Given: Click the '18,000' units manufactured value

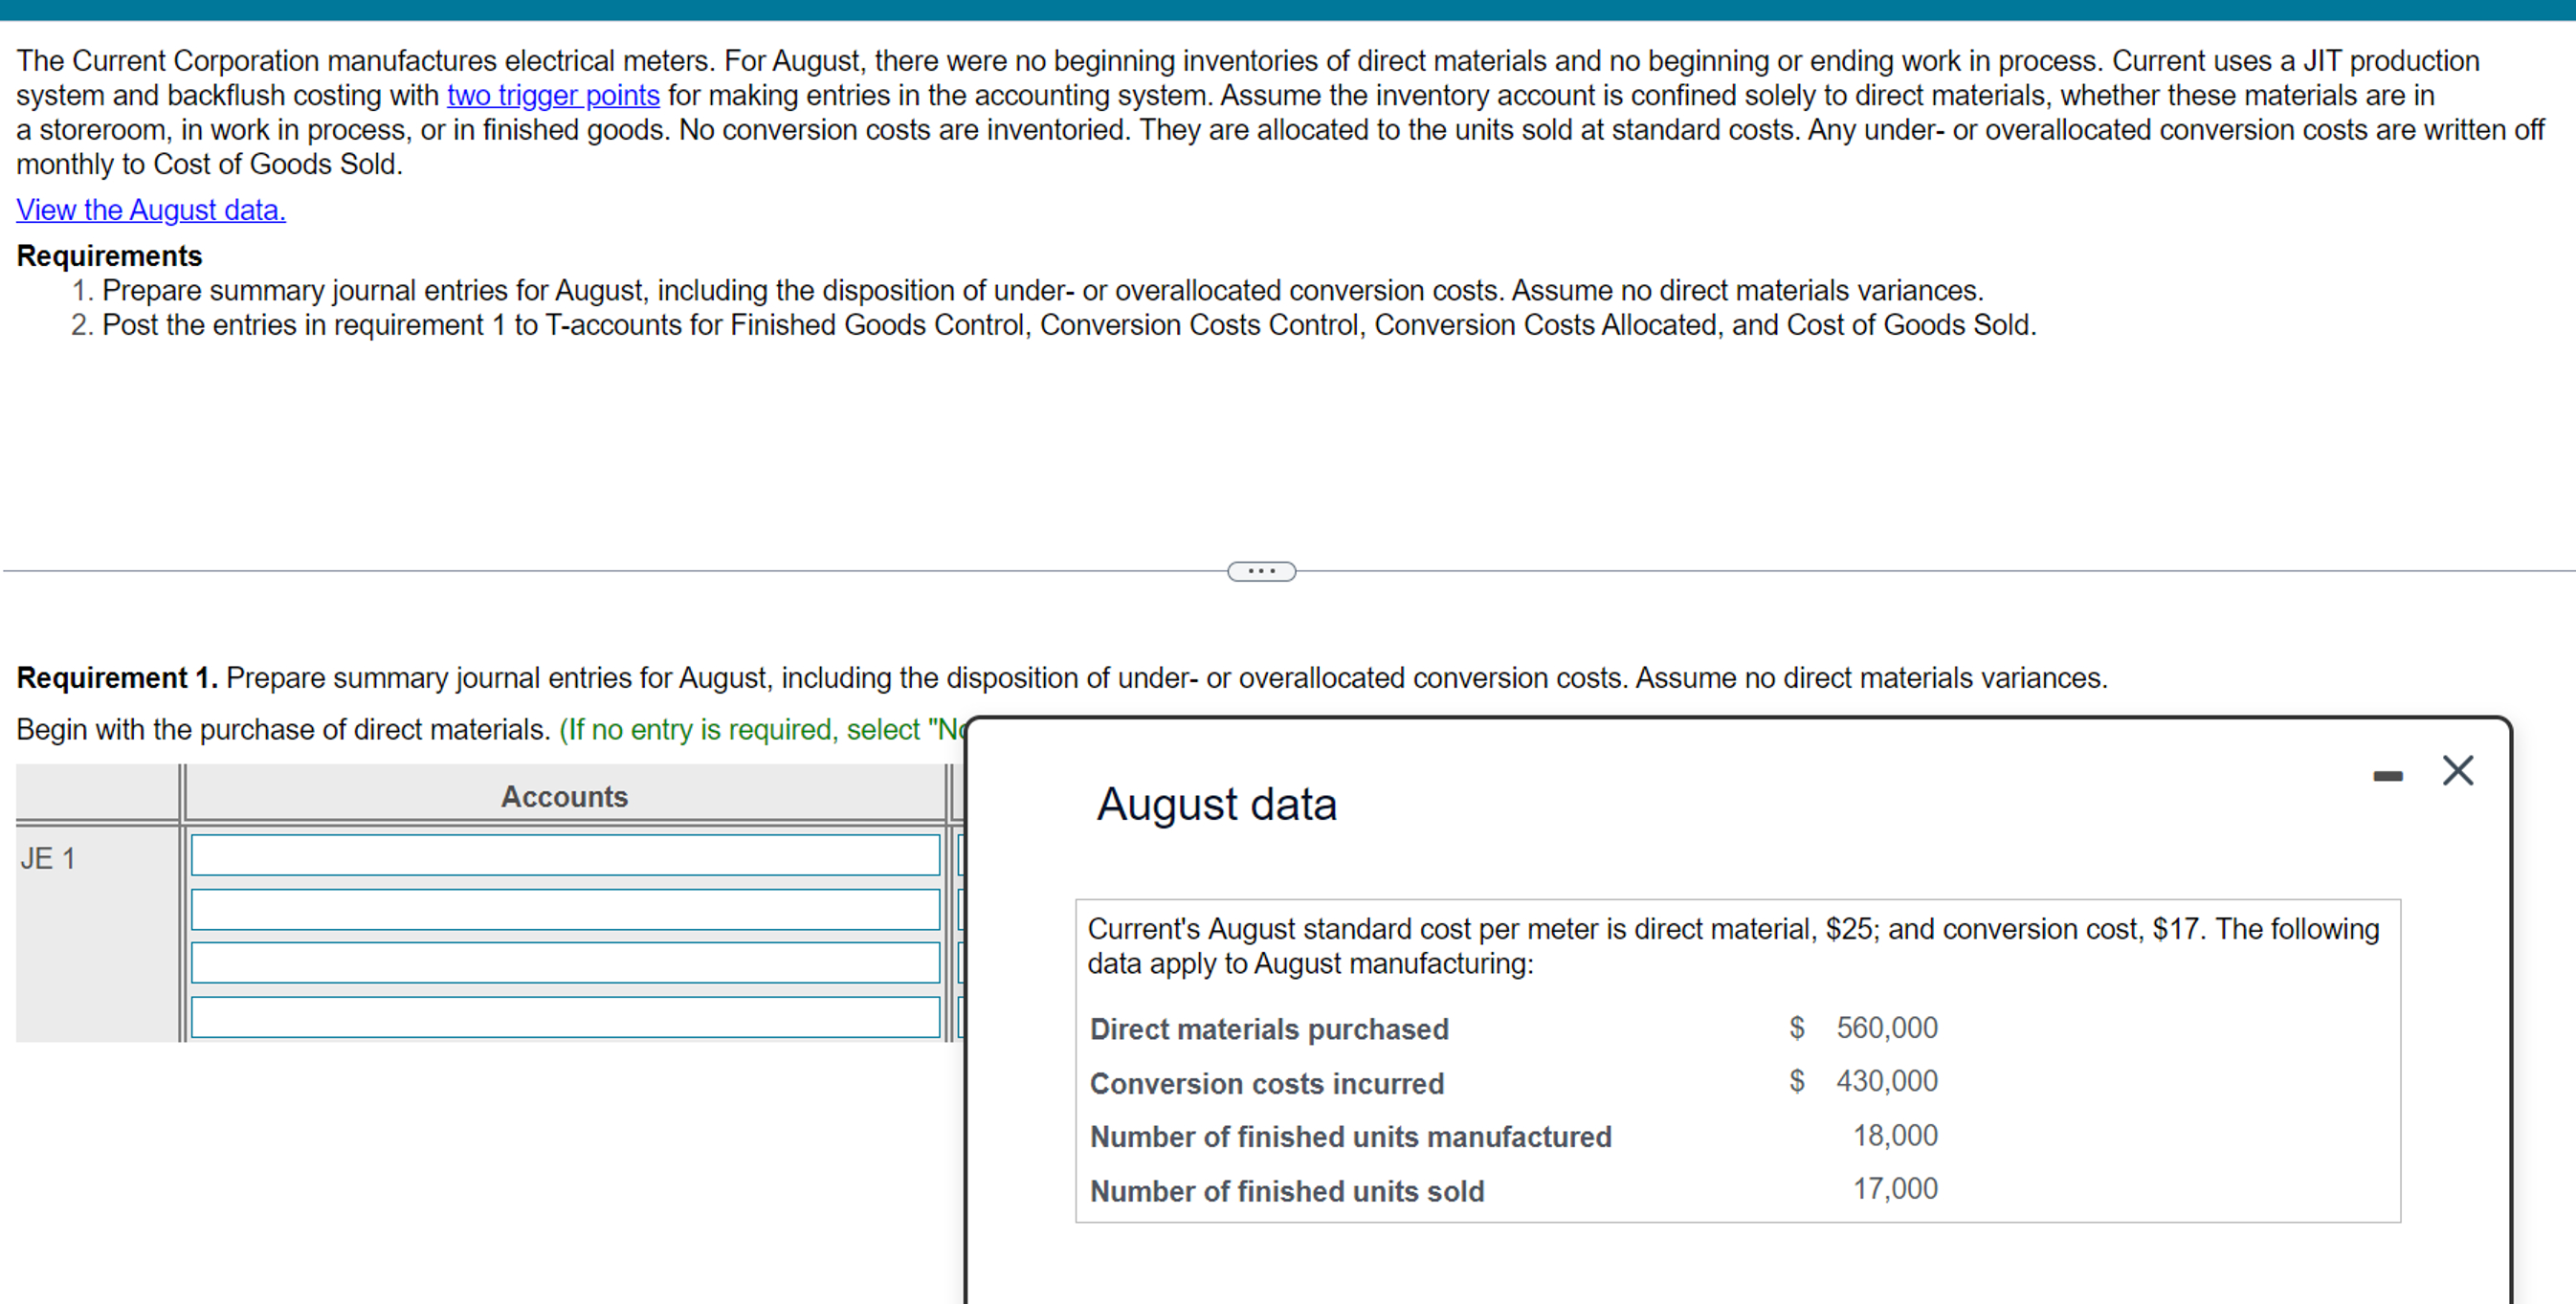Looking at the screenshot, I should 1895,1136.
